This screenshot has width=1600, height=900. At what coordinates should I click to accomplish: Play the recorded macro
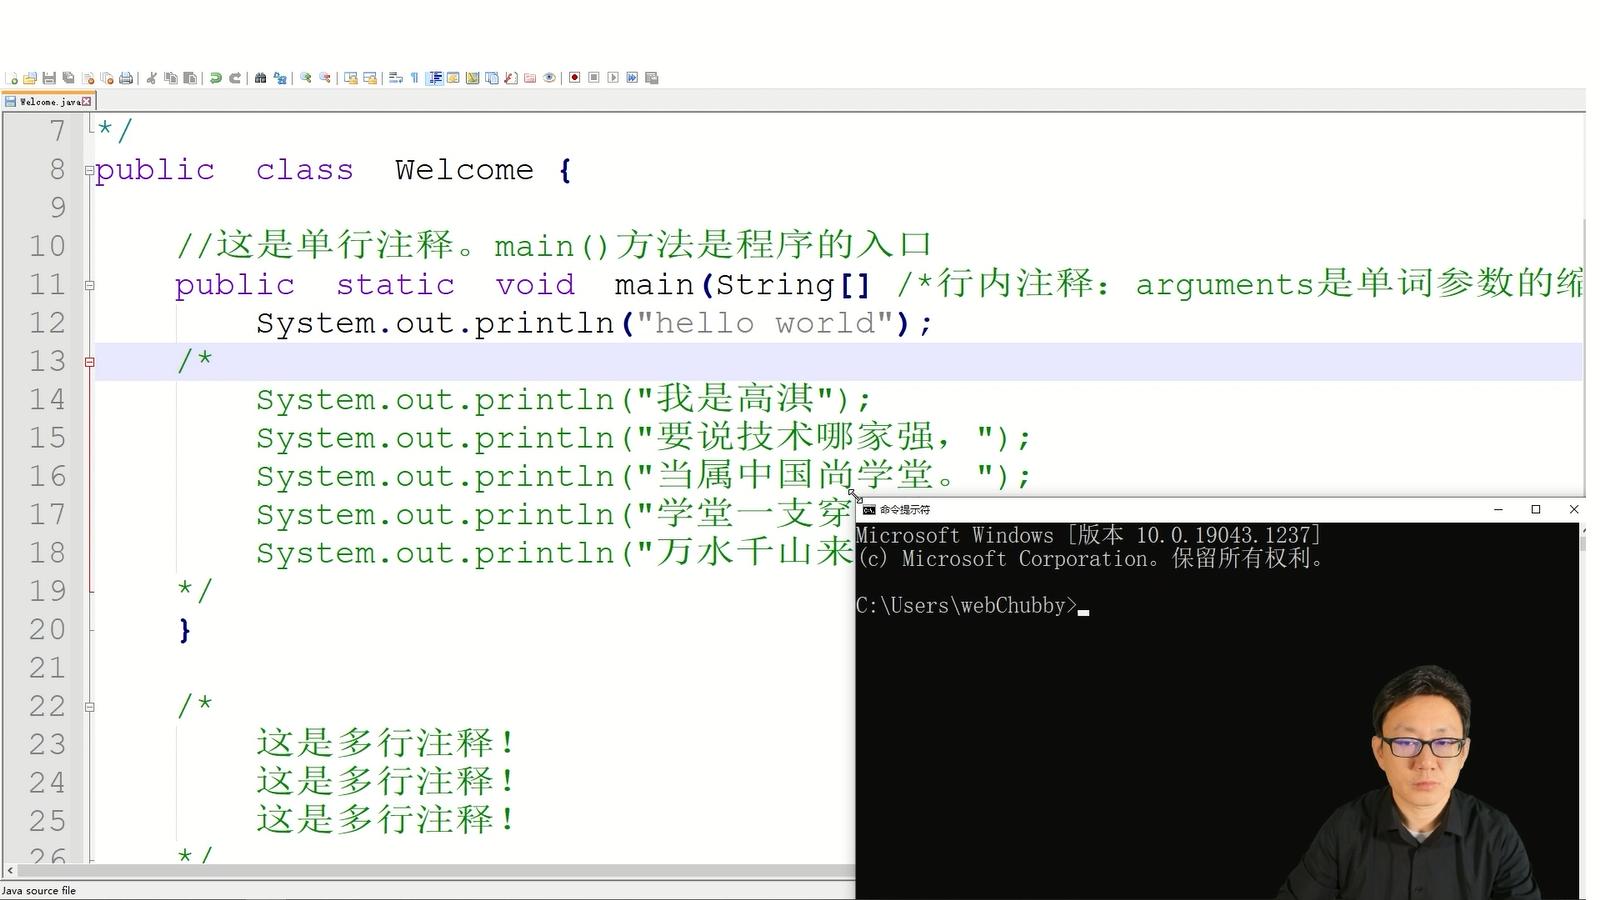coord(612,78)
